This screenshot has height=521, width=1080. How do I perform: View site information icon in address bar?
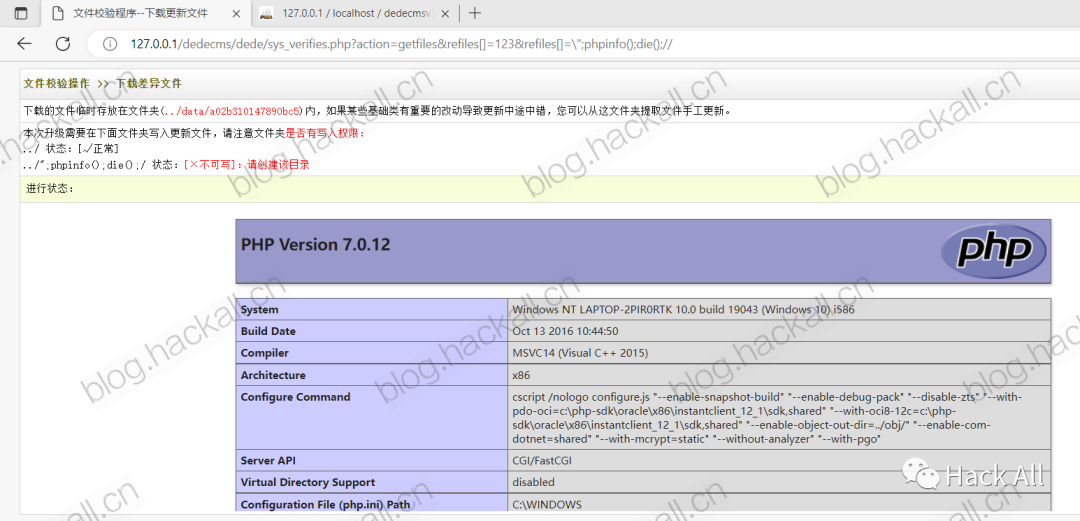(x=110, y=44)
